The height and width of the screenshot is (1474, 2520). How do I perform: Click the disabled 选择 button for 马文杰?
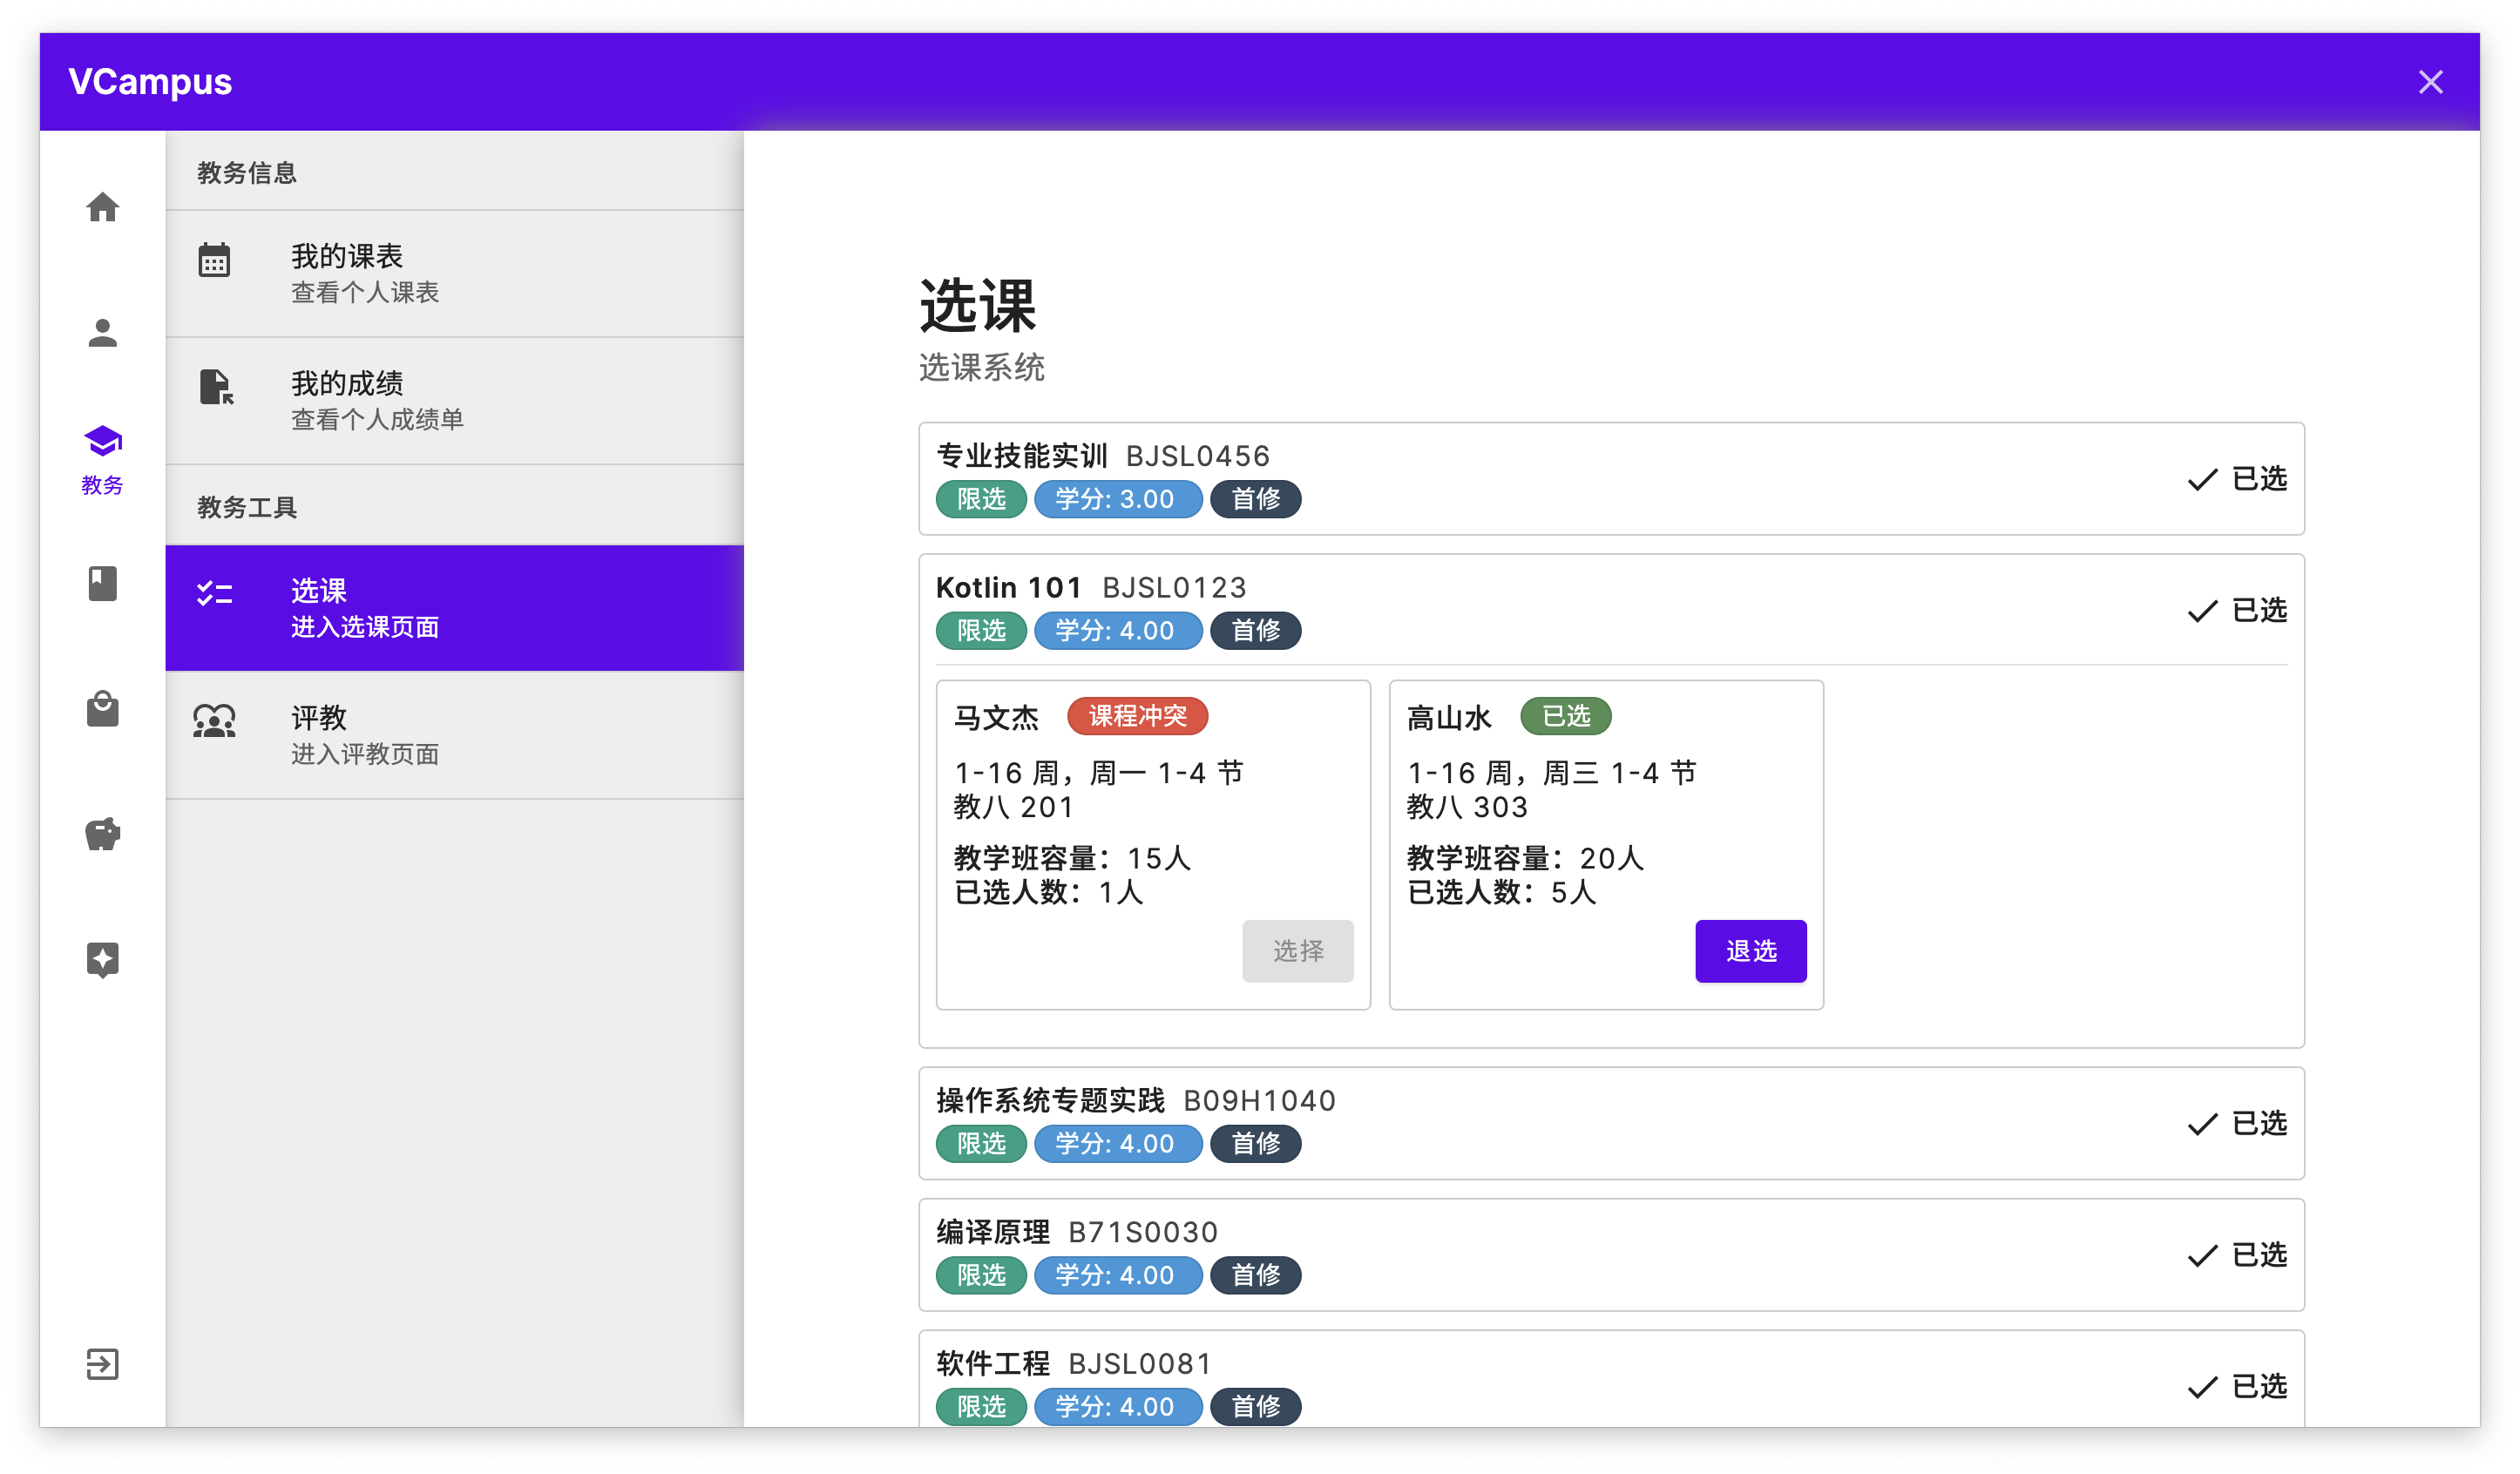[1297, 951]
